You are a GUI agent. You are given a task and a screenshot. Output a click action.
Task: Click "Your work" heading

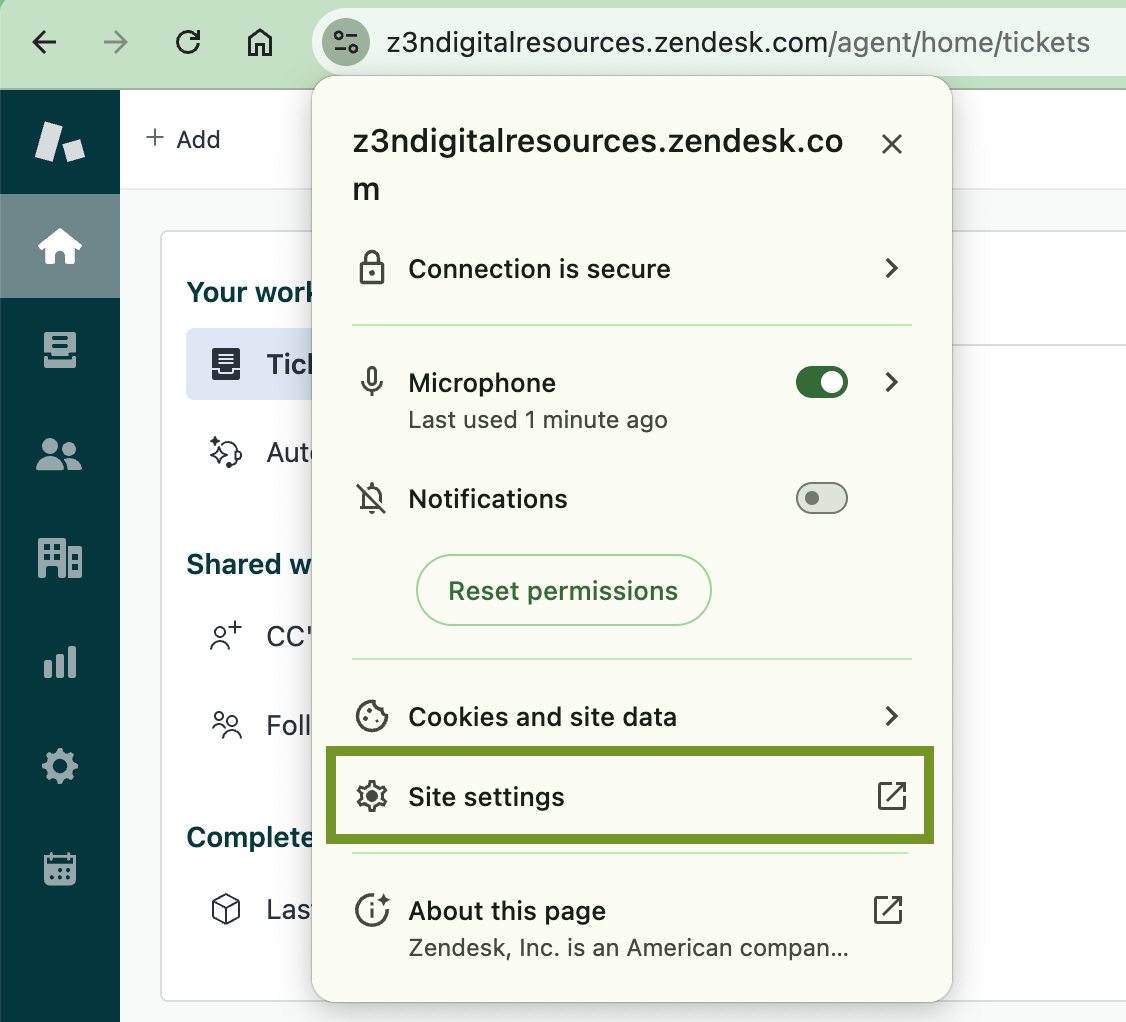[249, 292]
